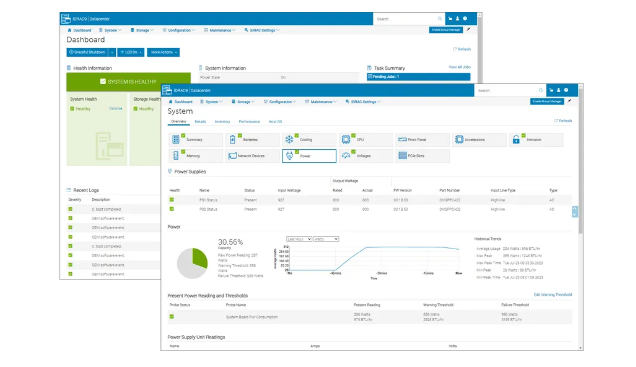Screen dimensions: 636x367
Task: Open the Summary tile in System window
Action: pyautogui.click(x=196, y=140)
